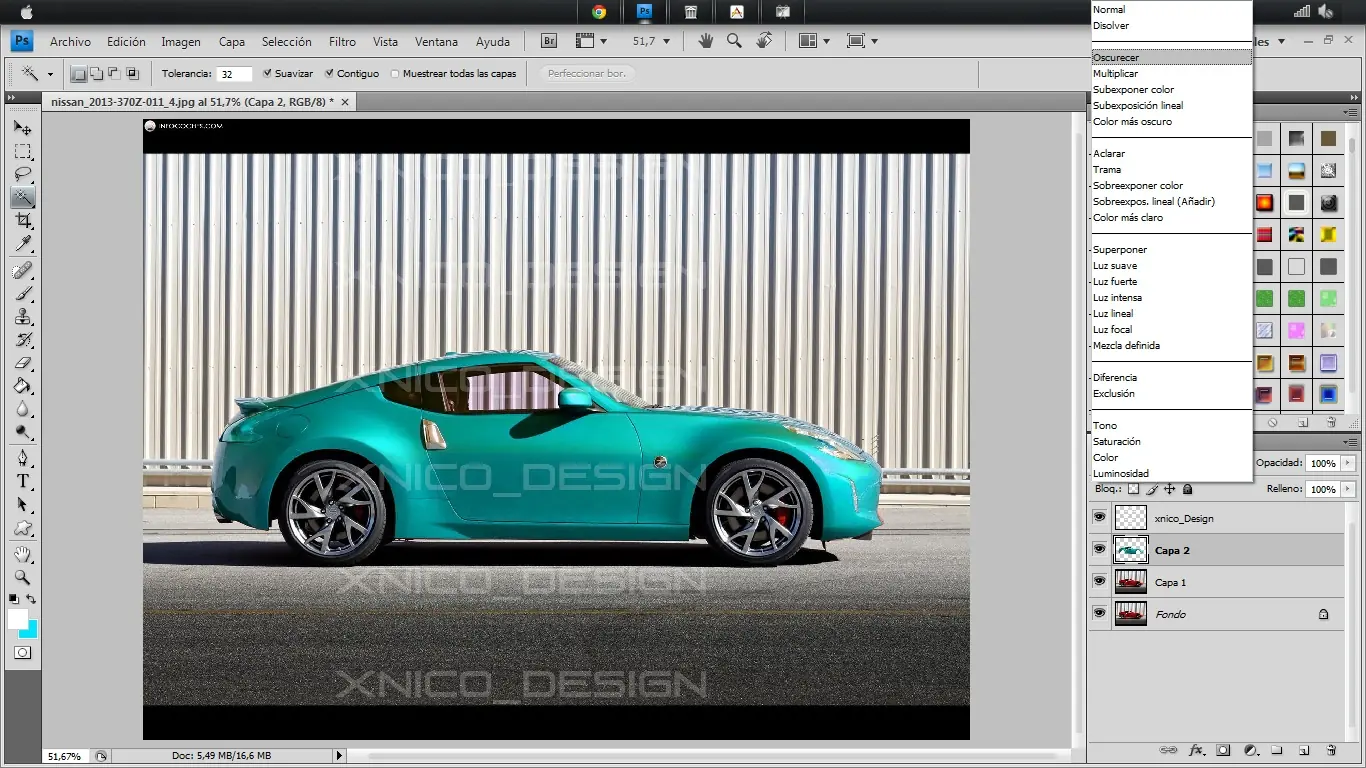
Task: Add a layer mask
Action: [1223, 750]
